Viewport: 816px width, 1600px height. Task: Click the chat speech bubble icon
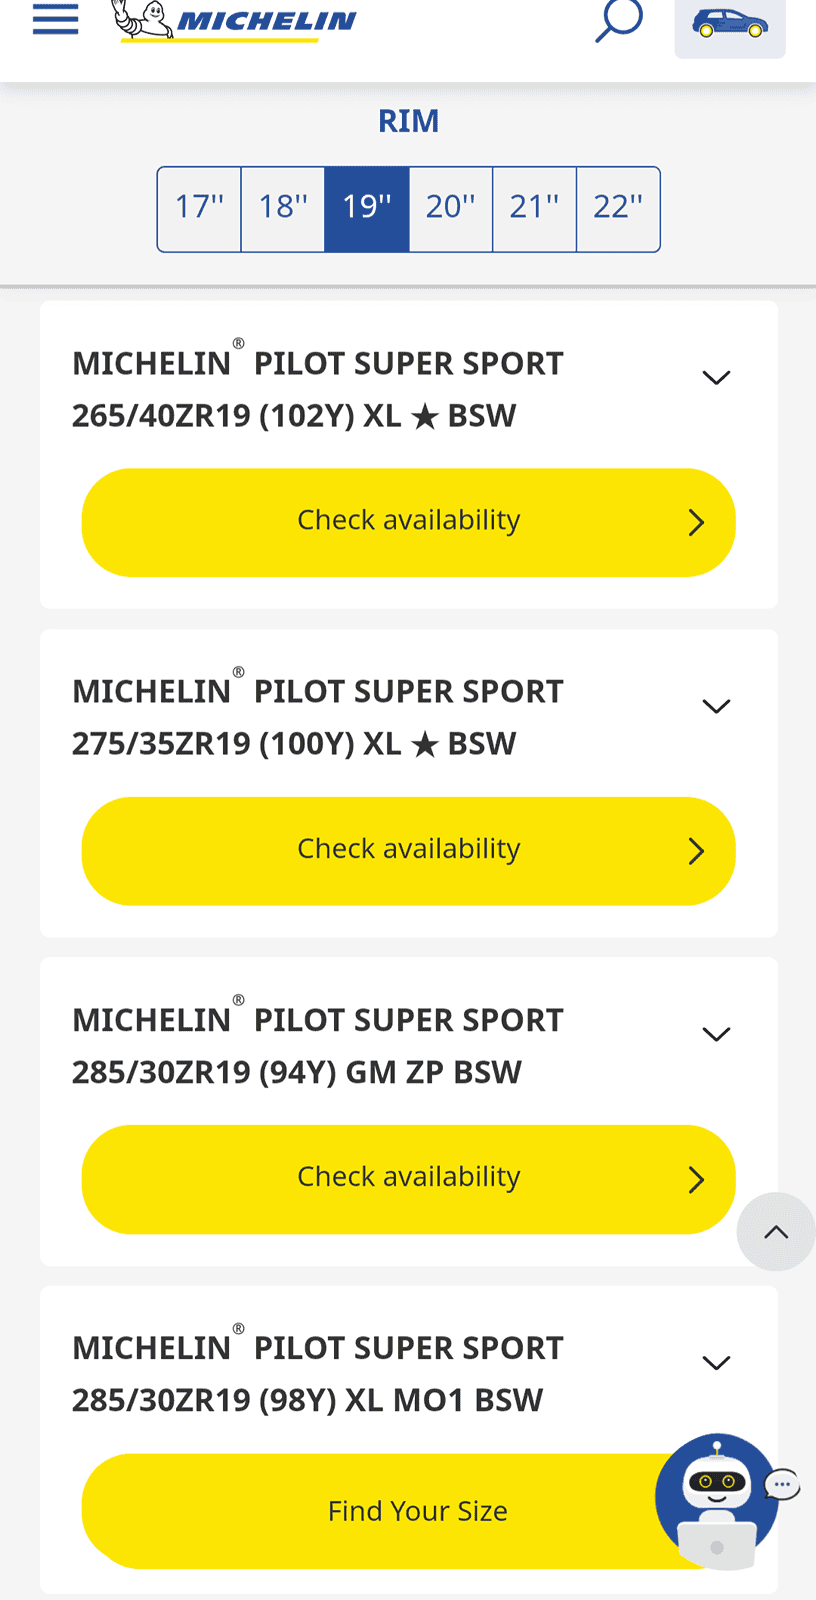[x=782, y=1485]
